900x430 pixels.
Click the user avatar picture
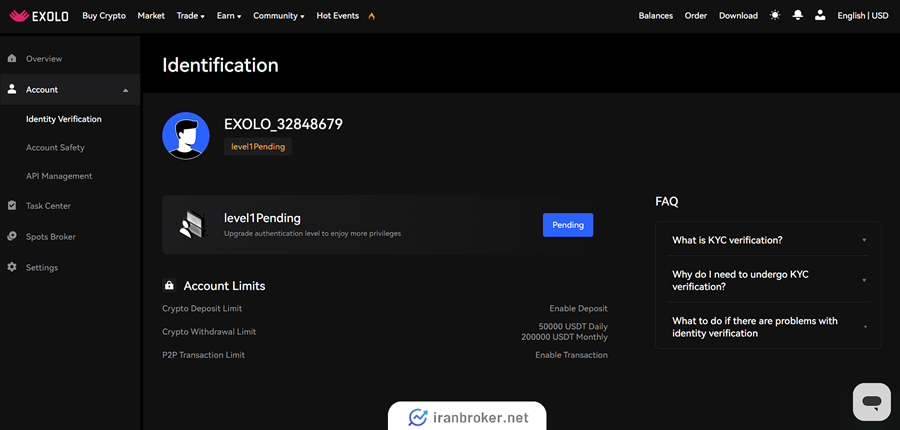coord(186,135)
